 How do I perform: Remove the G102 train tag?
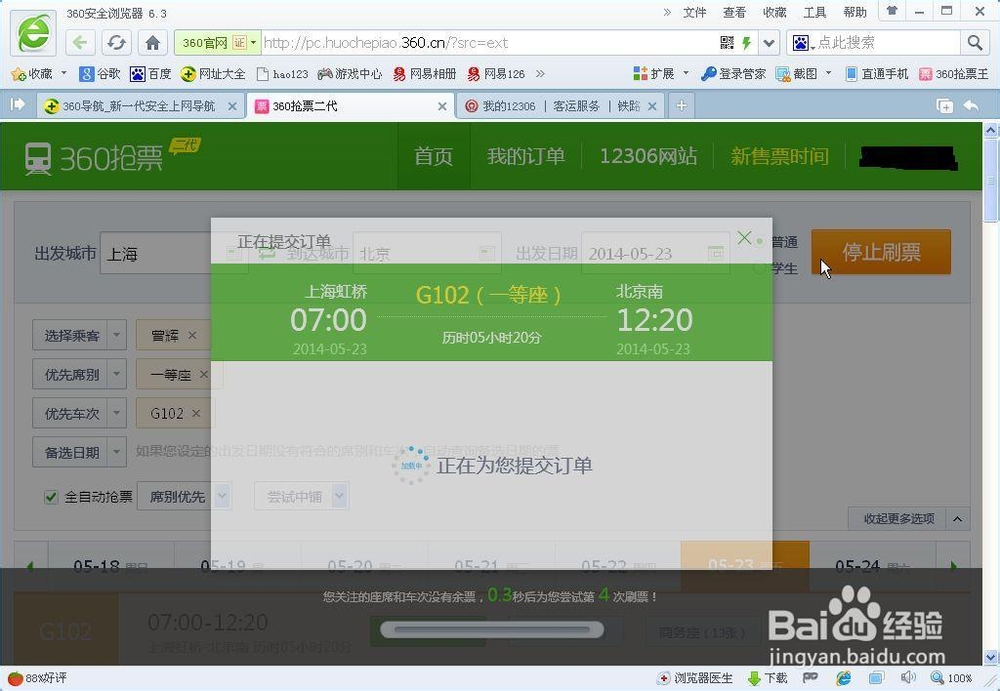pos(196,413)
